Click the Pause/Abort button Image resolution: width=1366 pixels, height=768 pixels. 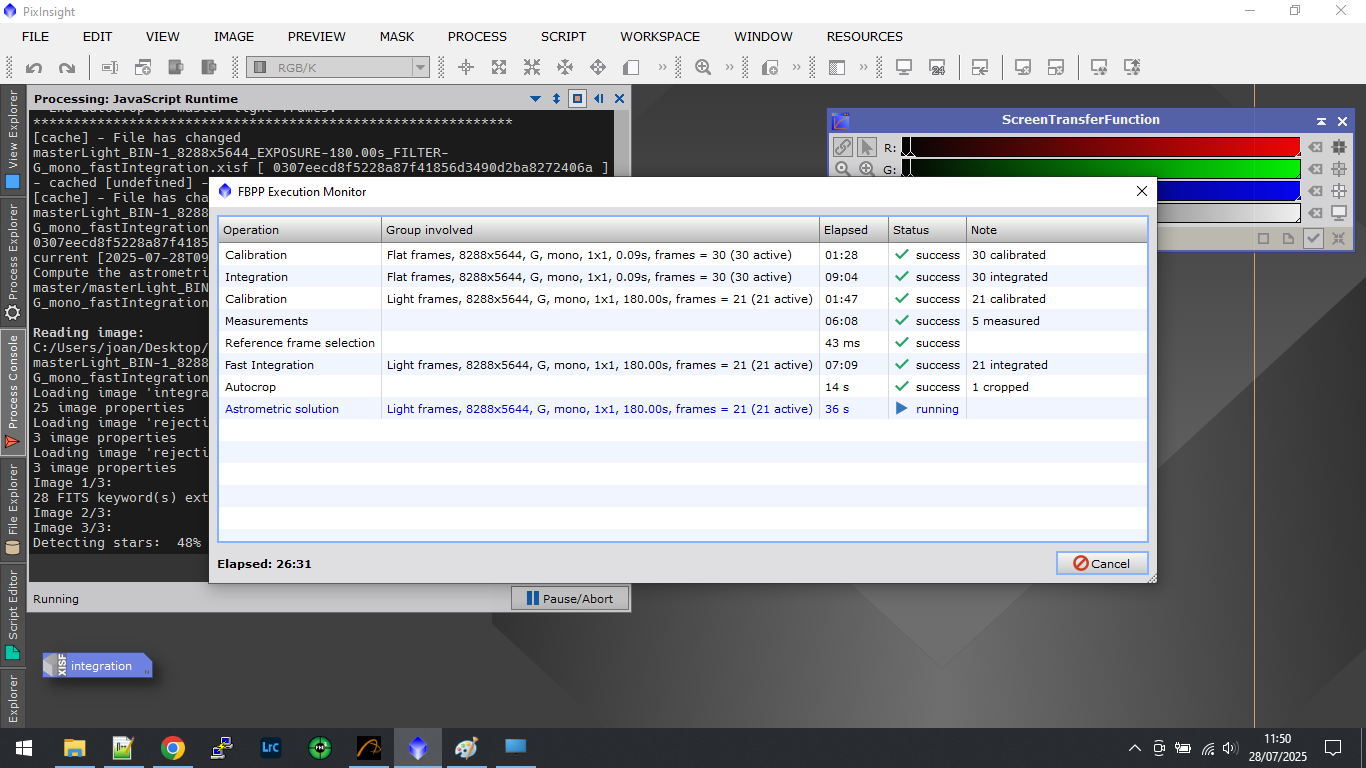[570, 598]
